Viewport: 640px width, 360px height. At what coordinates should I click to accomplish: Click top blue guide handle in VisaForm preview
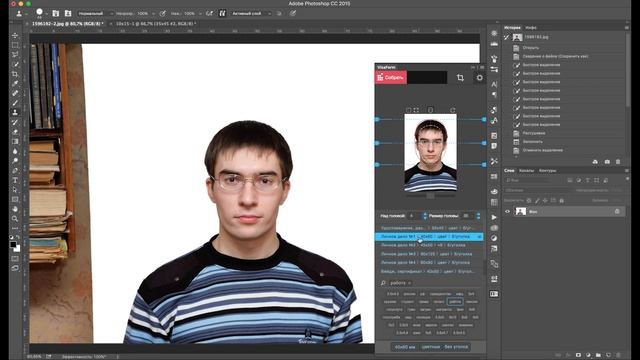378,119
